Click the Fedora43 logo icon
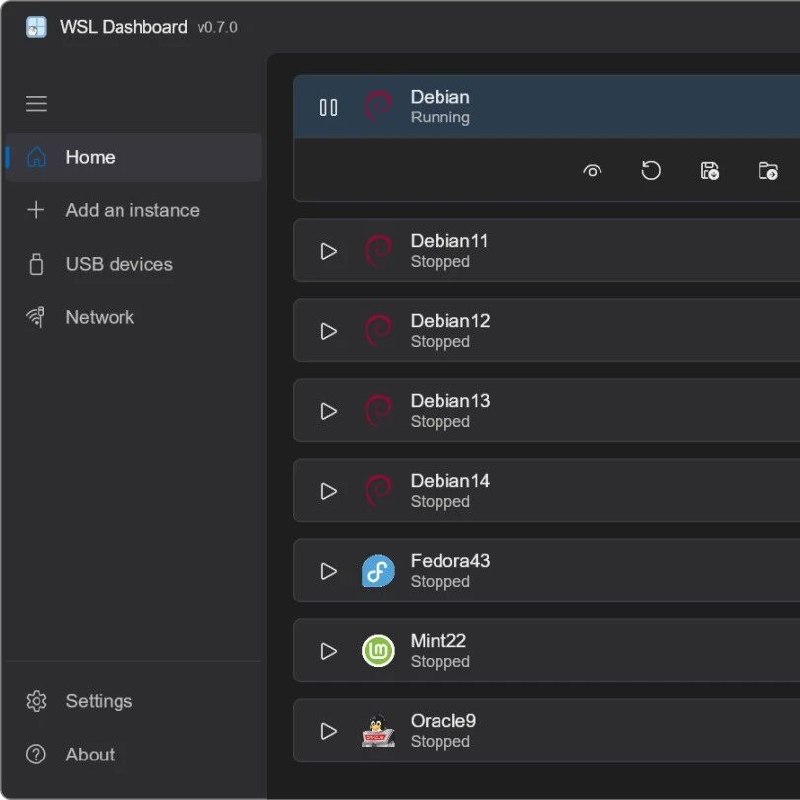 coord(378,571)
